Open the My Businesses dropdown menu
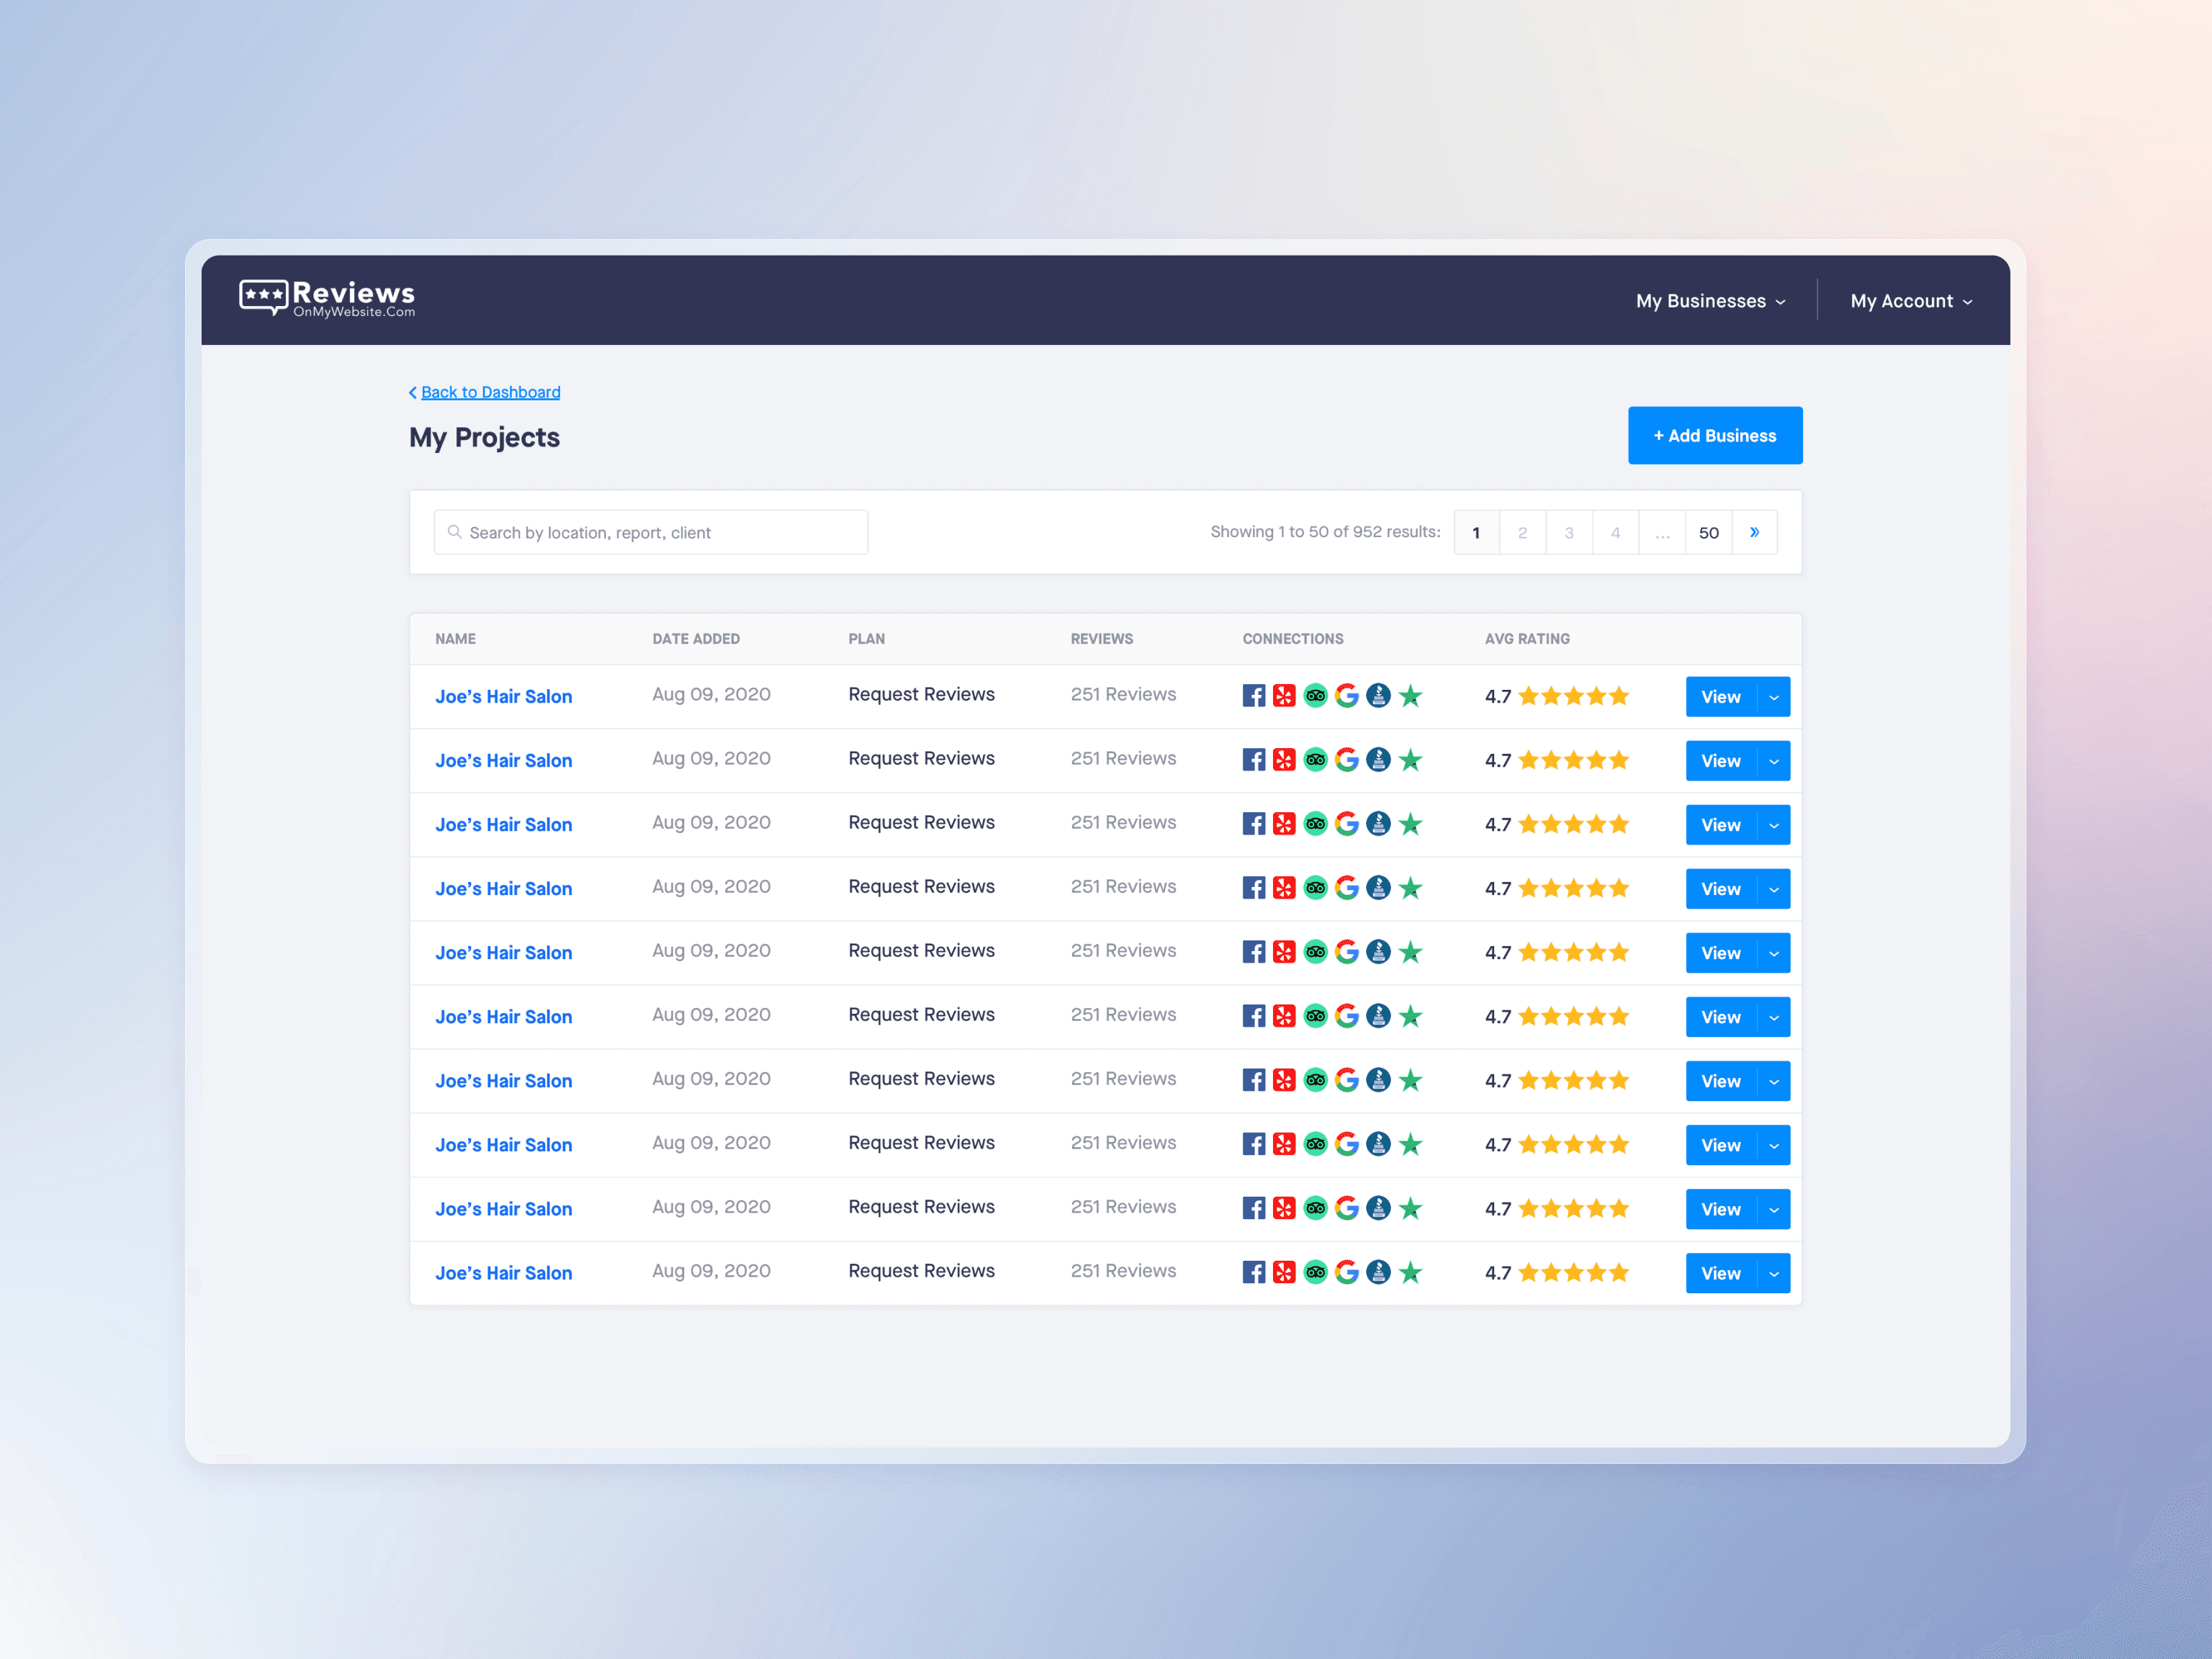Screen dimensions: 2212x1659 (1710, 301)
